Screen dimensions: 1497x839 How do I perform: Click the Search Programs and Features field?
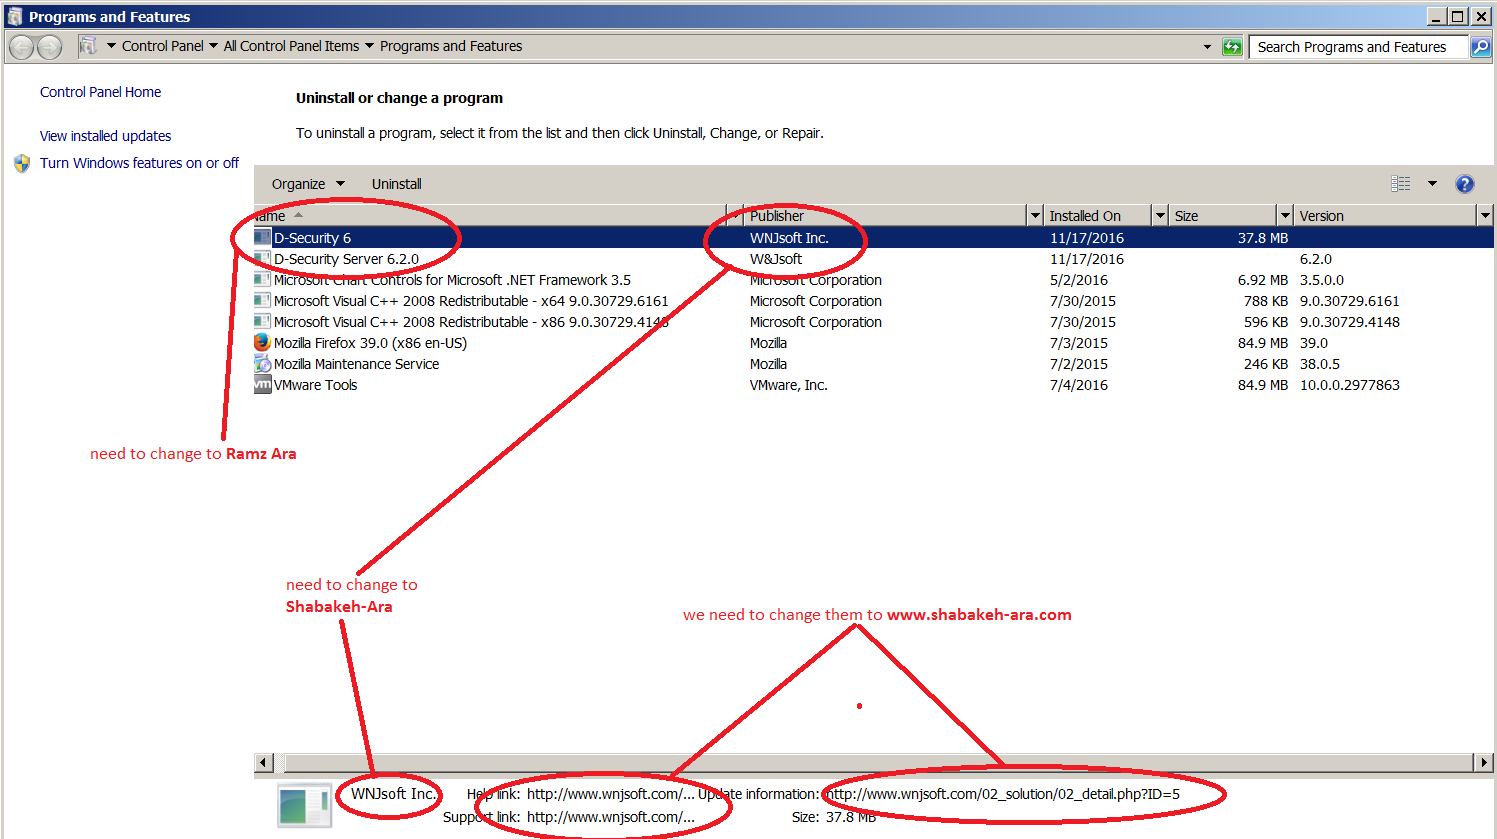pos(1358,47)
